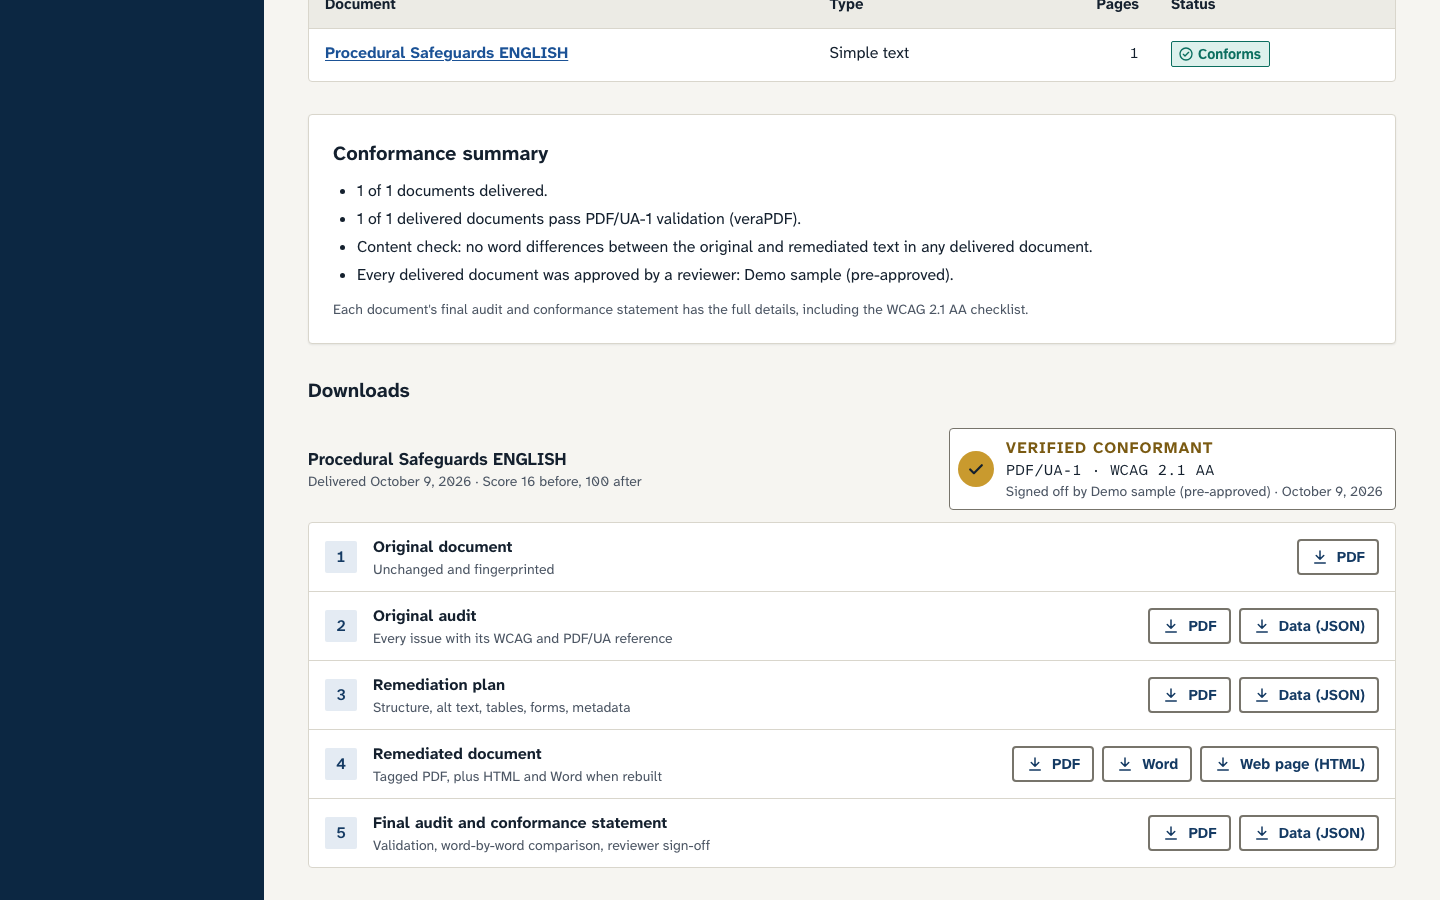Viewport: 1440px width, 900px height.
Task: Click the Conforms status badge
Action: (x=1220, y=54)
